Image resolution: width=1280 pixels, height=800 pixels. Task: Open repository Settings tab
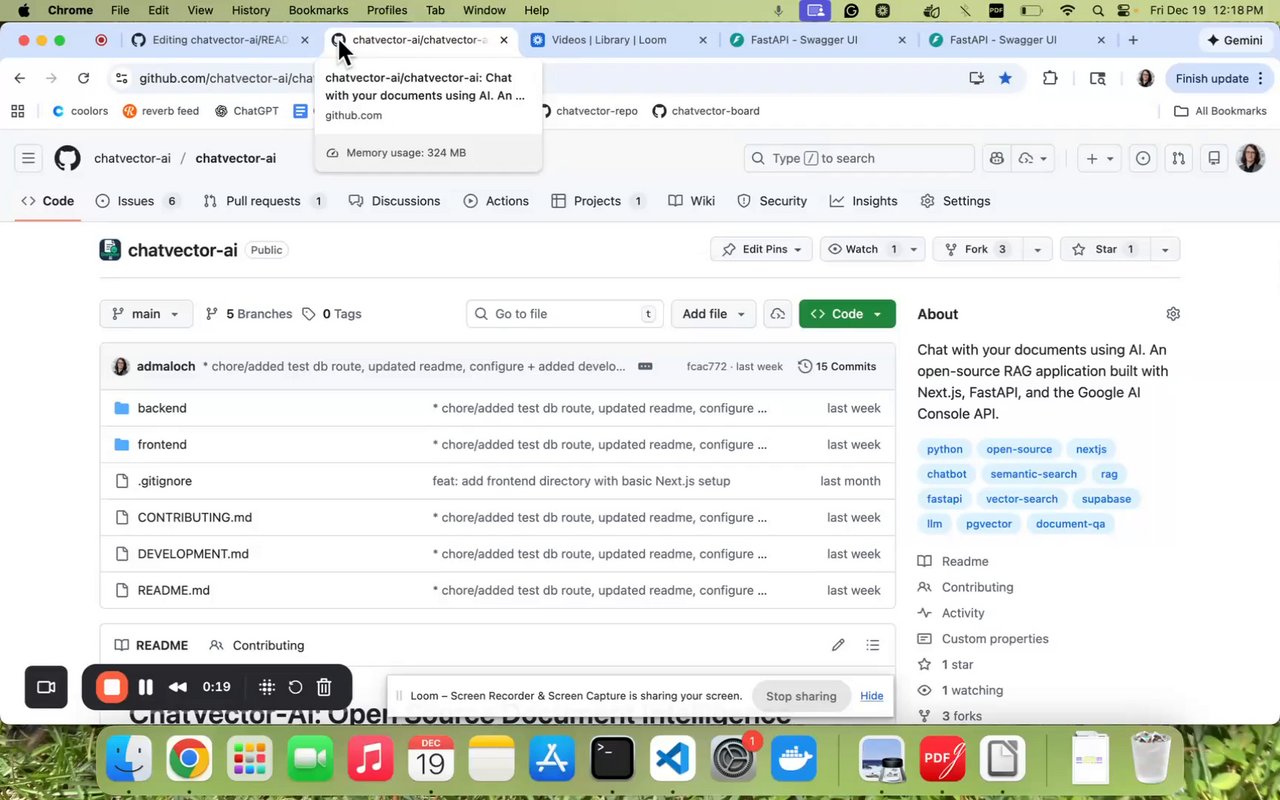(955, 201)
